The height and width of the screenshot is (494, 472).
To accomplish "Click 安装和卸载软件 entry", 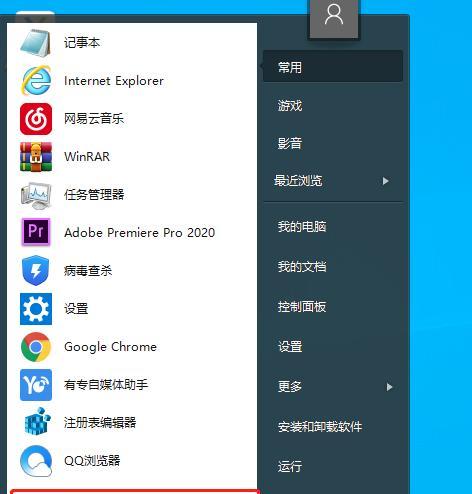I will [x=320, y=426].
